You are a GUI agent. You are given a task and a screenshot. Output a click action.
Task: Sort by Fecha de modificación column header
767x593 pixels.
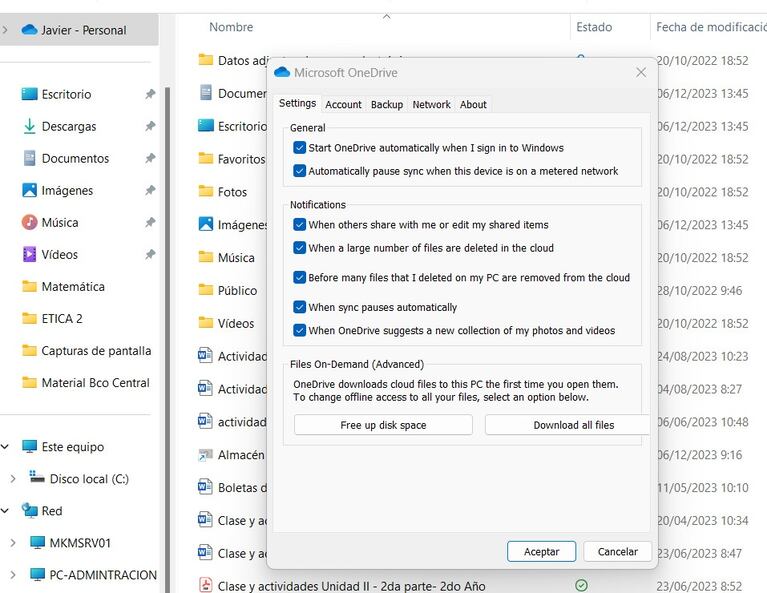click(711, 27)
